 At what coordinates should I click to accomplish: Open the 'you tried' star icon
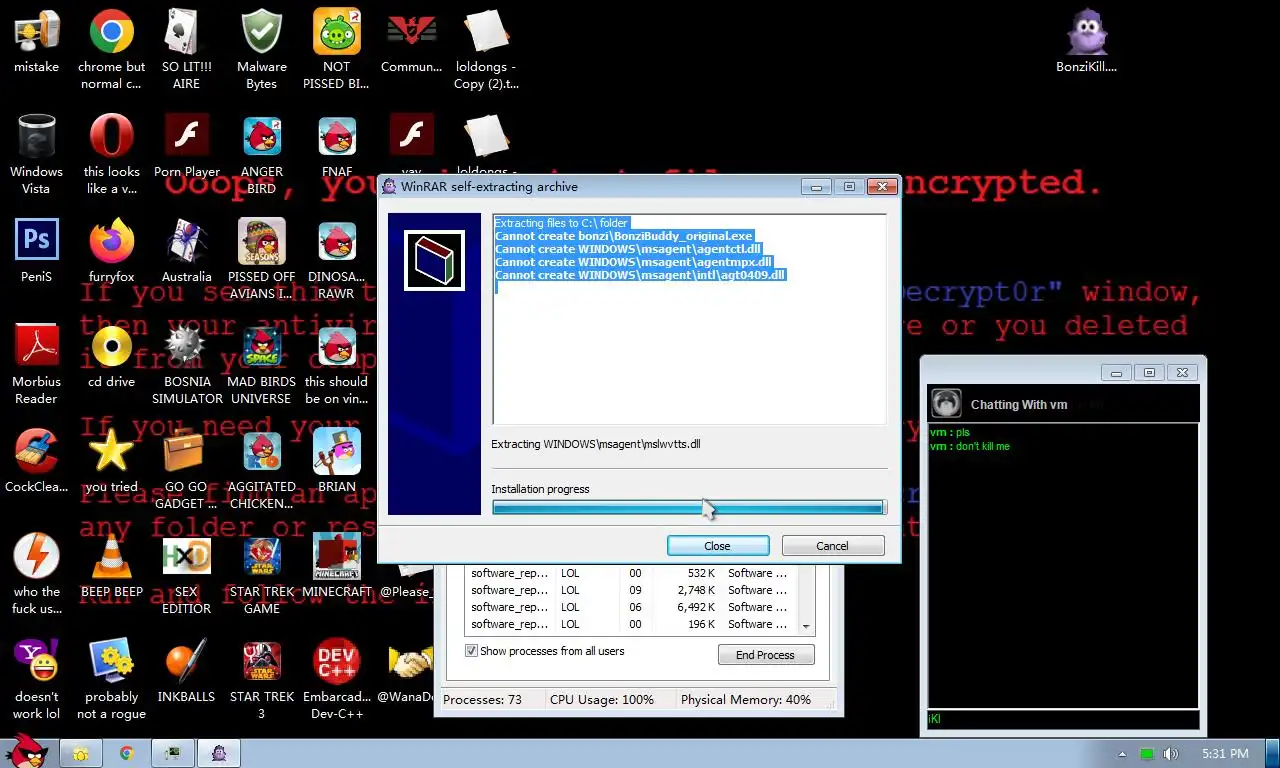click(x=111, y=461)
